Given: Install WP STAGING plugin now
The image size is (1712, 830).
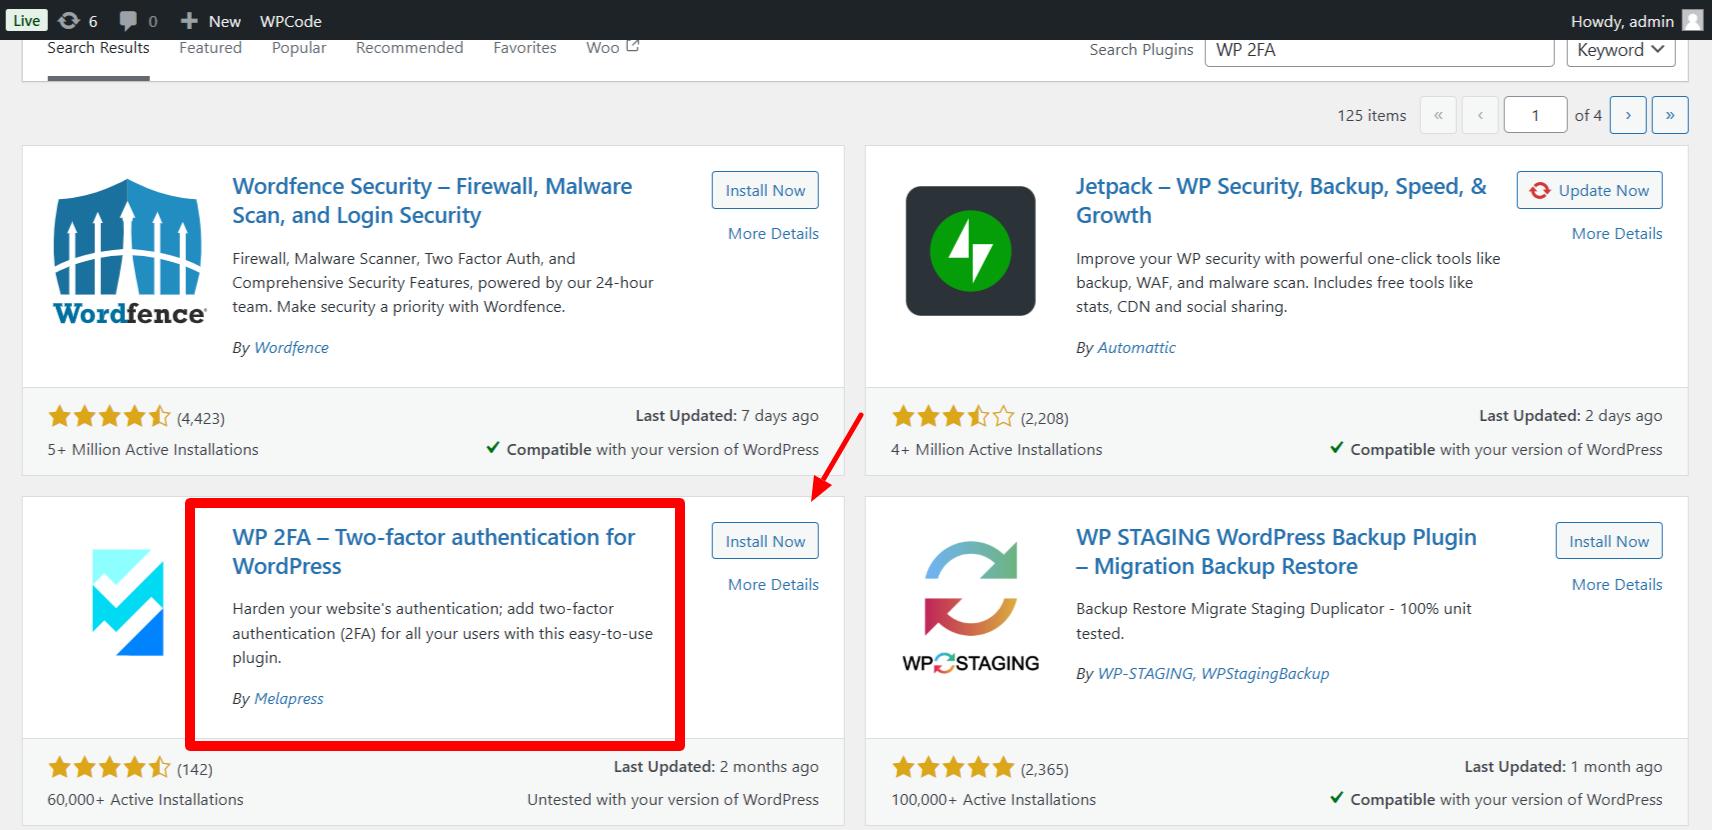Looking at the screenshot, I should click(1609, 541).
